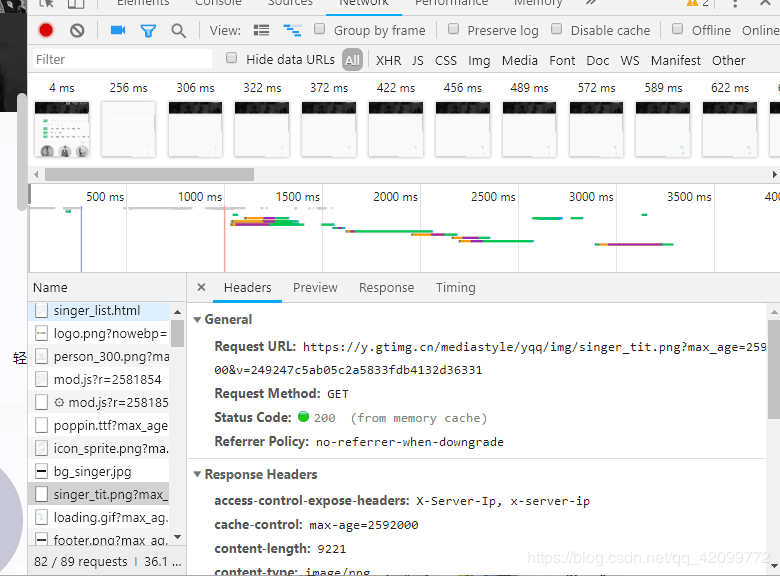Show more DevTools tabs chevron

[x=590, y=2]
